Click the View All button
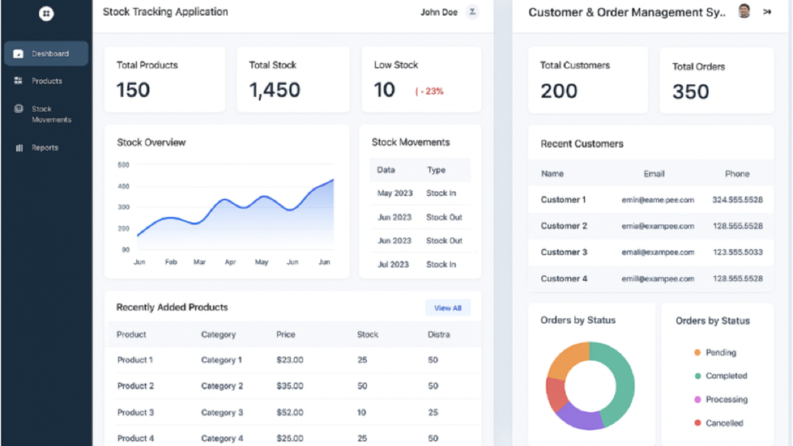This screenshot has width=793, height=446. [448, 308]
